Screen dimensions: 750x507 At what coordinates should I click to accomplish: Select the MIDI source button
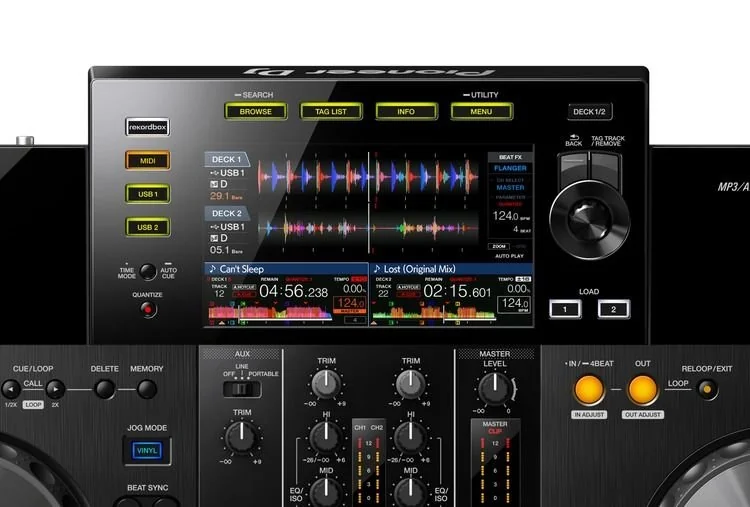(147, 160)
